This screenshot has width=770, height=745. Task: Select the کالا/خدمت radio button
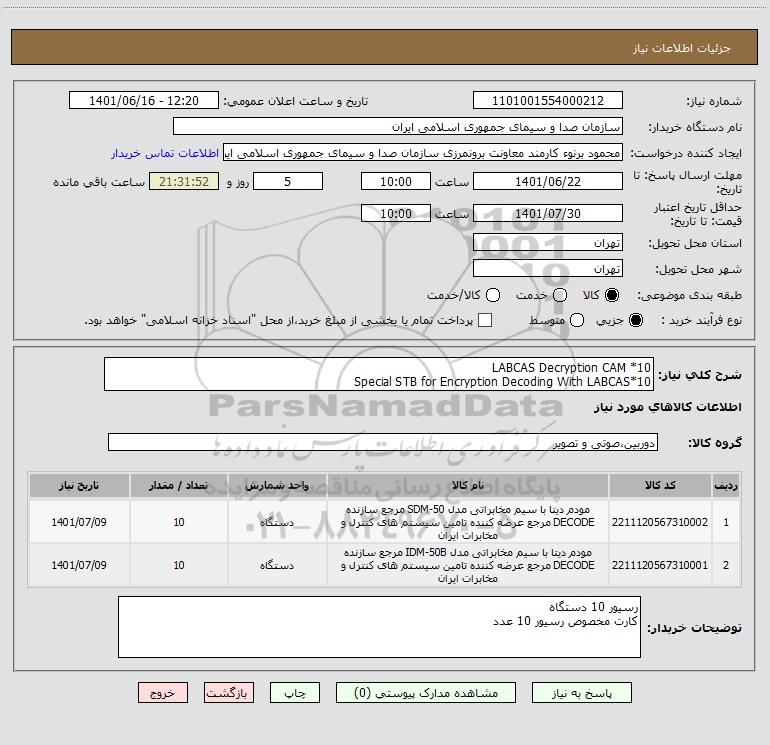[493, 295]
